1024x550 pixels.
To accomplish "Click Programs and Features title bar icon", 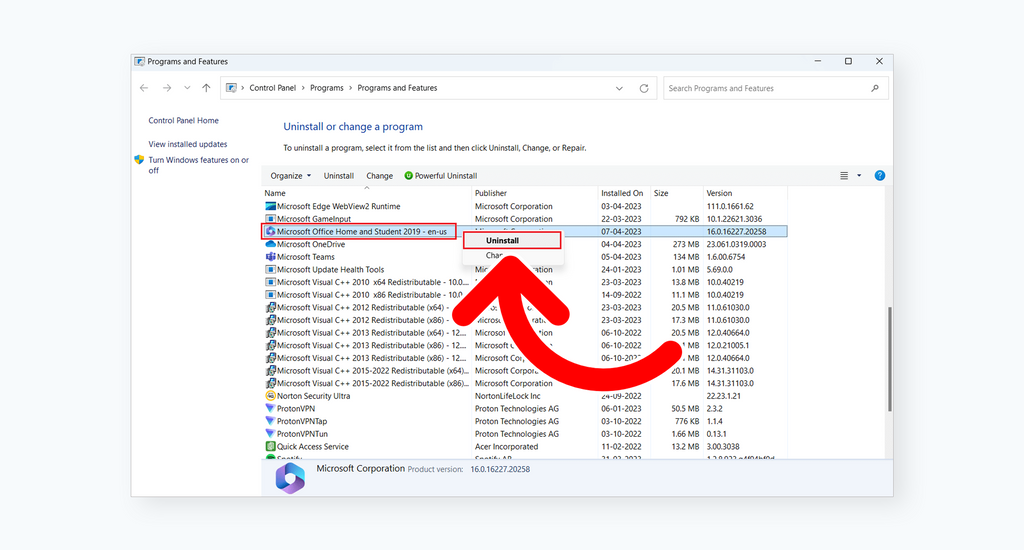I will [139, 61].
